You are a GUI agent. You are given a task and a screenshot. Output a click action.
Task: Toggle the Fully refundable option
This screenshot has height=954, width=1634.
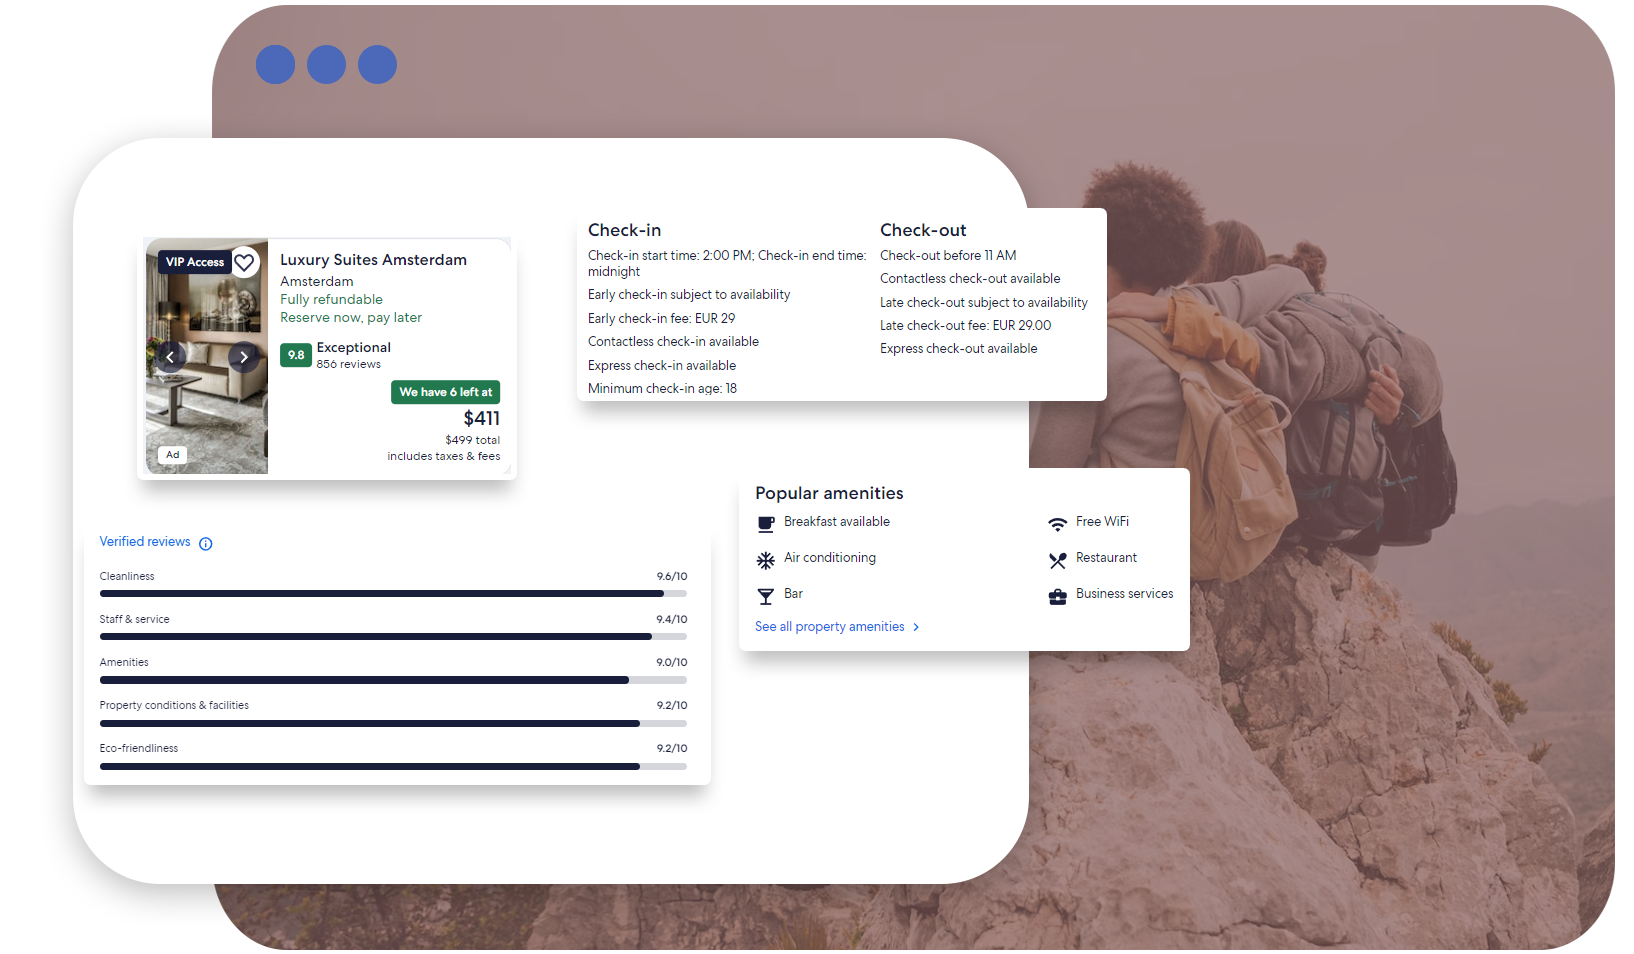click(x=331, y=299)
